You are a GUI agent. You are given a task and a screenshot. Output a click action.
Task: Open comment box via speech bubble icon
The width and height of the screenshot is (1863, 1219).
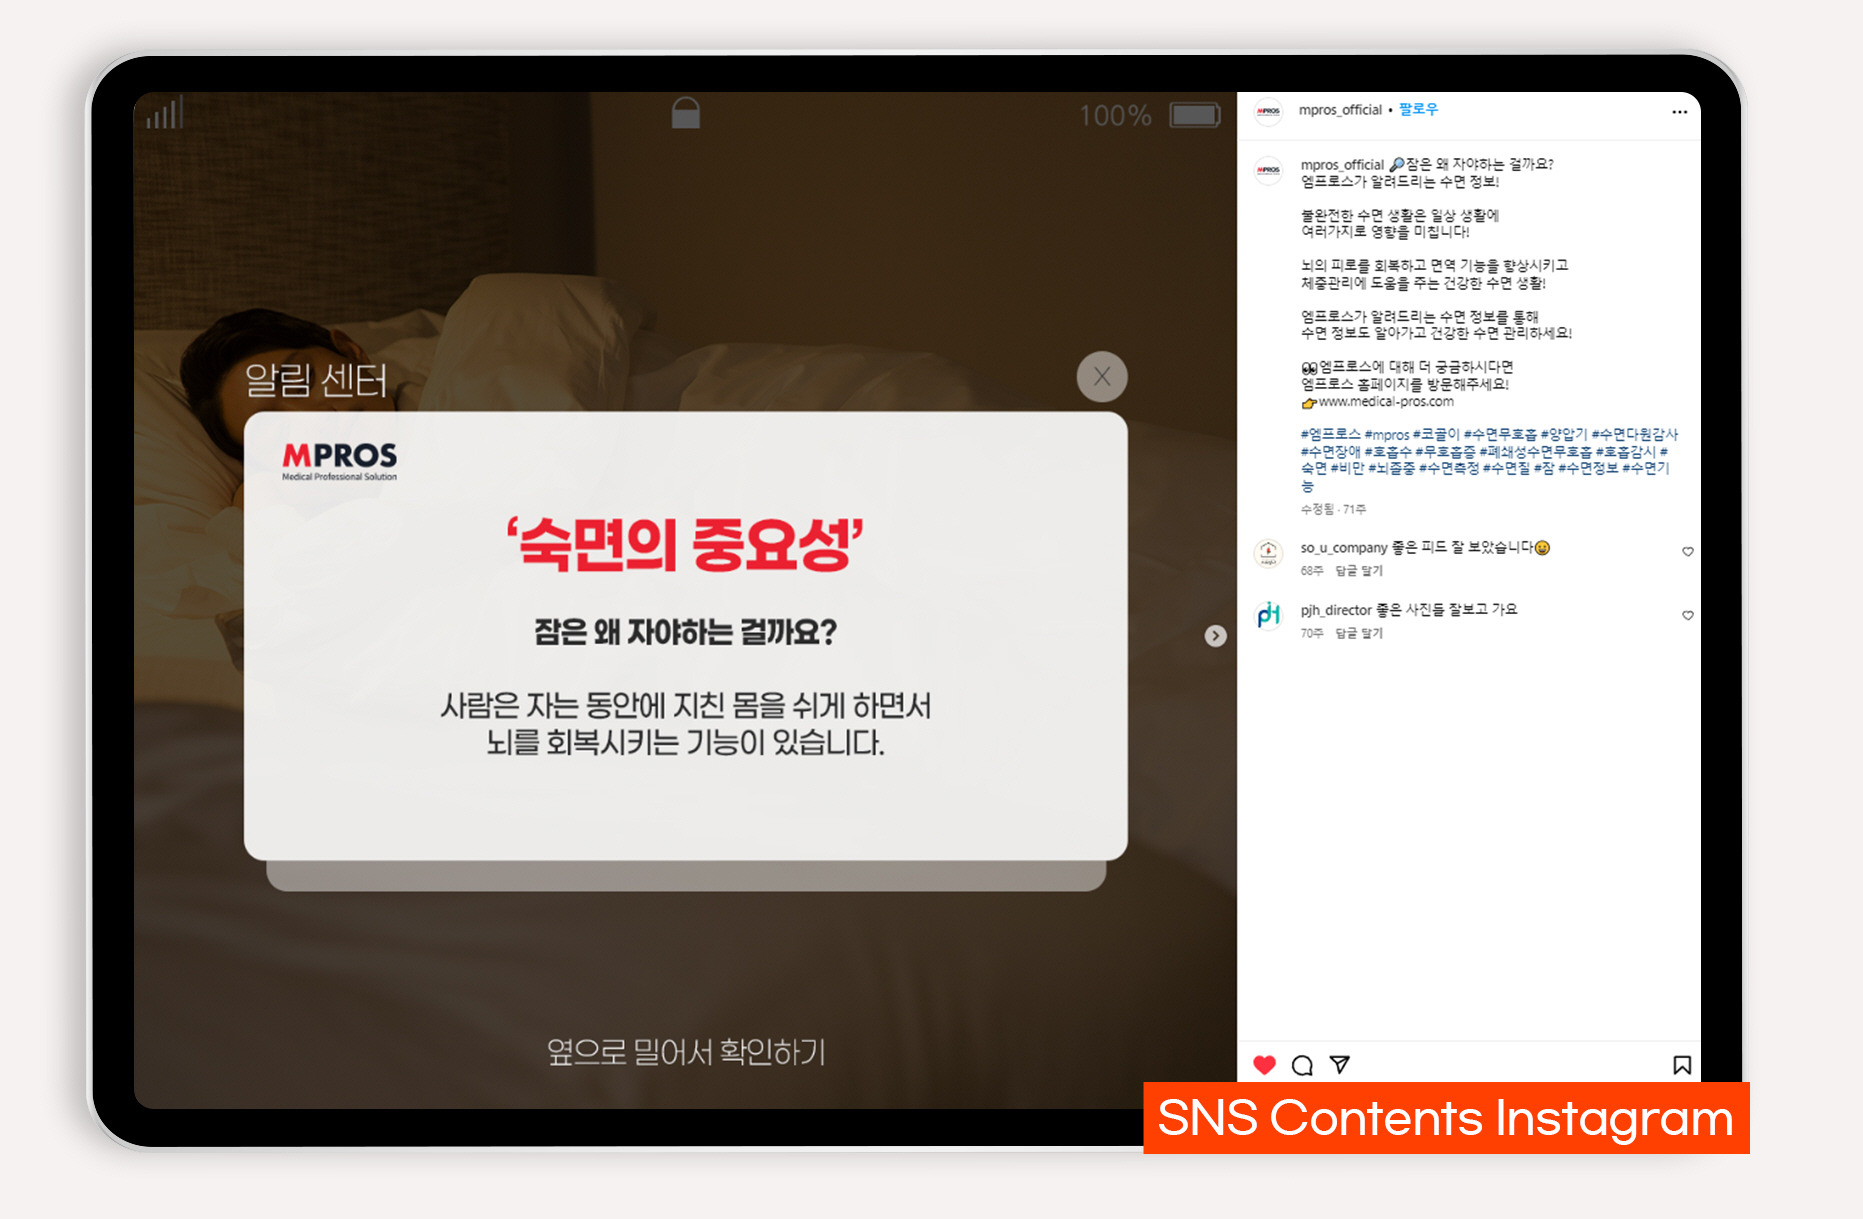(x=1302, y=1065)
